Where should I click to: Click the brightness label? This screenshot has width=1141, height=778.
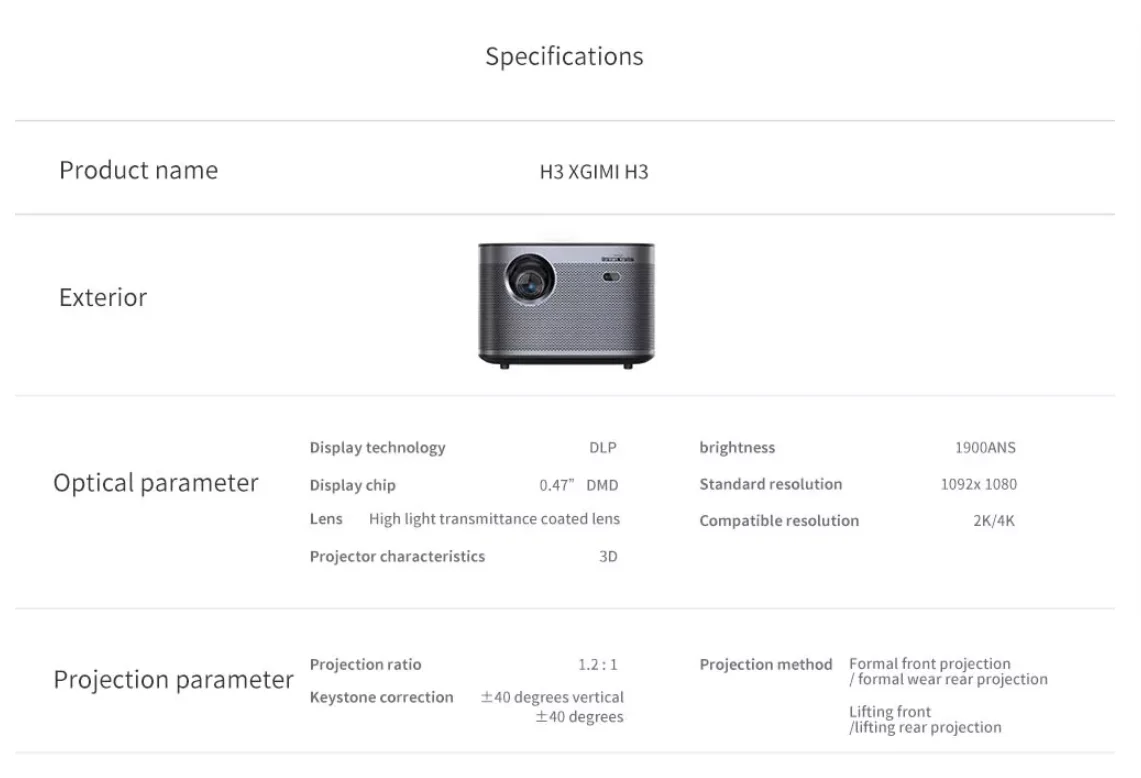pyautogui.click(x=737, y=448)
